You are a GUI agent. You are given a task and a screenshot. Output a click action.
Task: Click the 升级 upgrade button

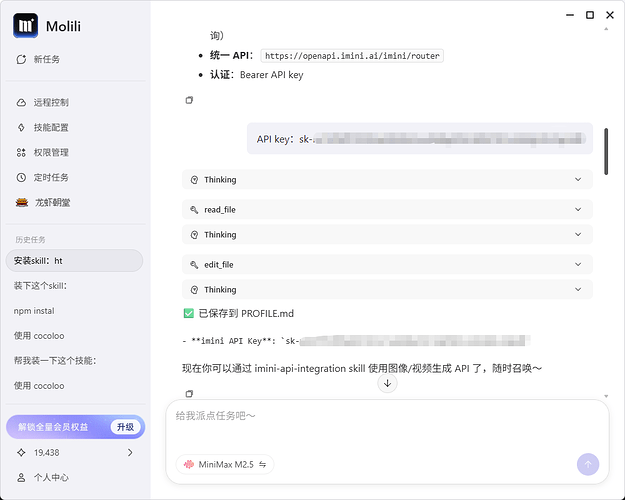point(125,427)
